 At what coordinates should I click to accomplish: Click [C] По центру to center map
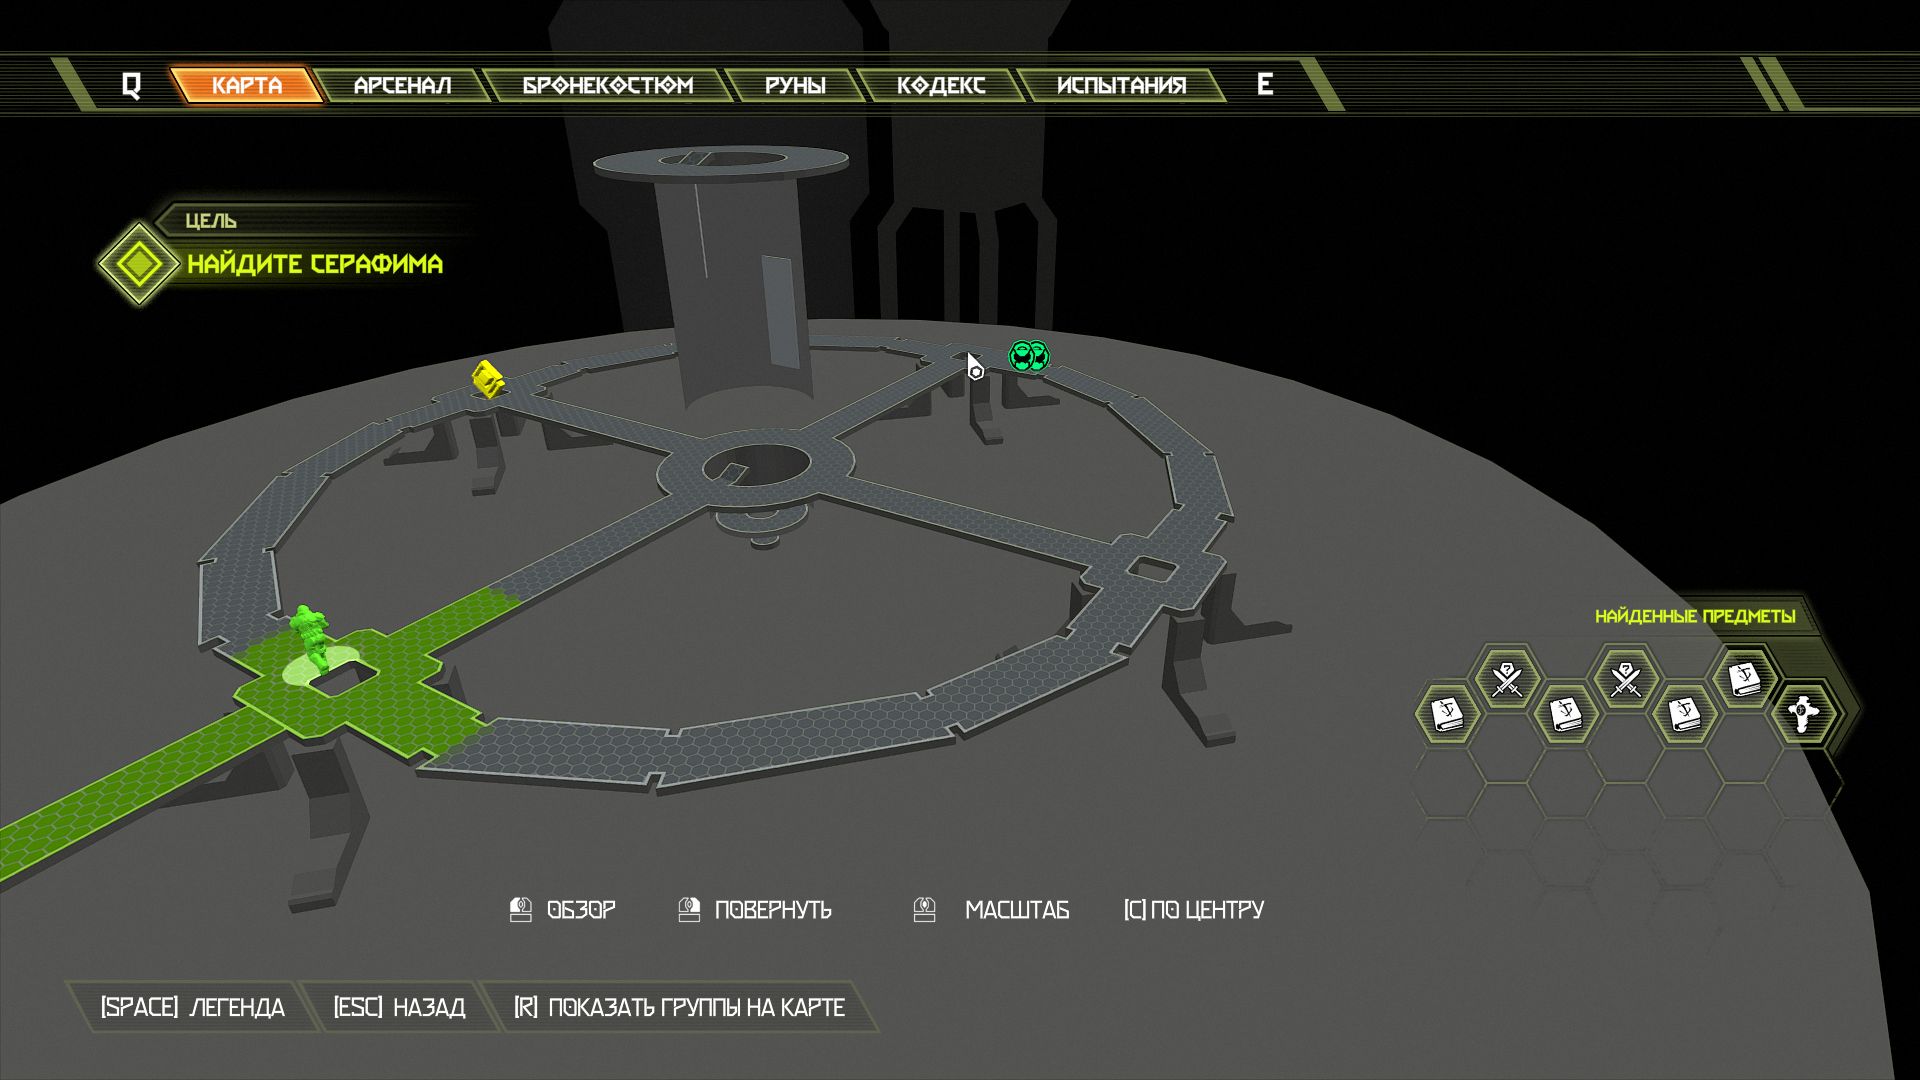coord(1193,910)
